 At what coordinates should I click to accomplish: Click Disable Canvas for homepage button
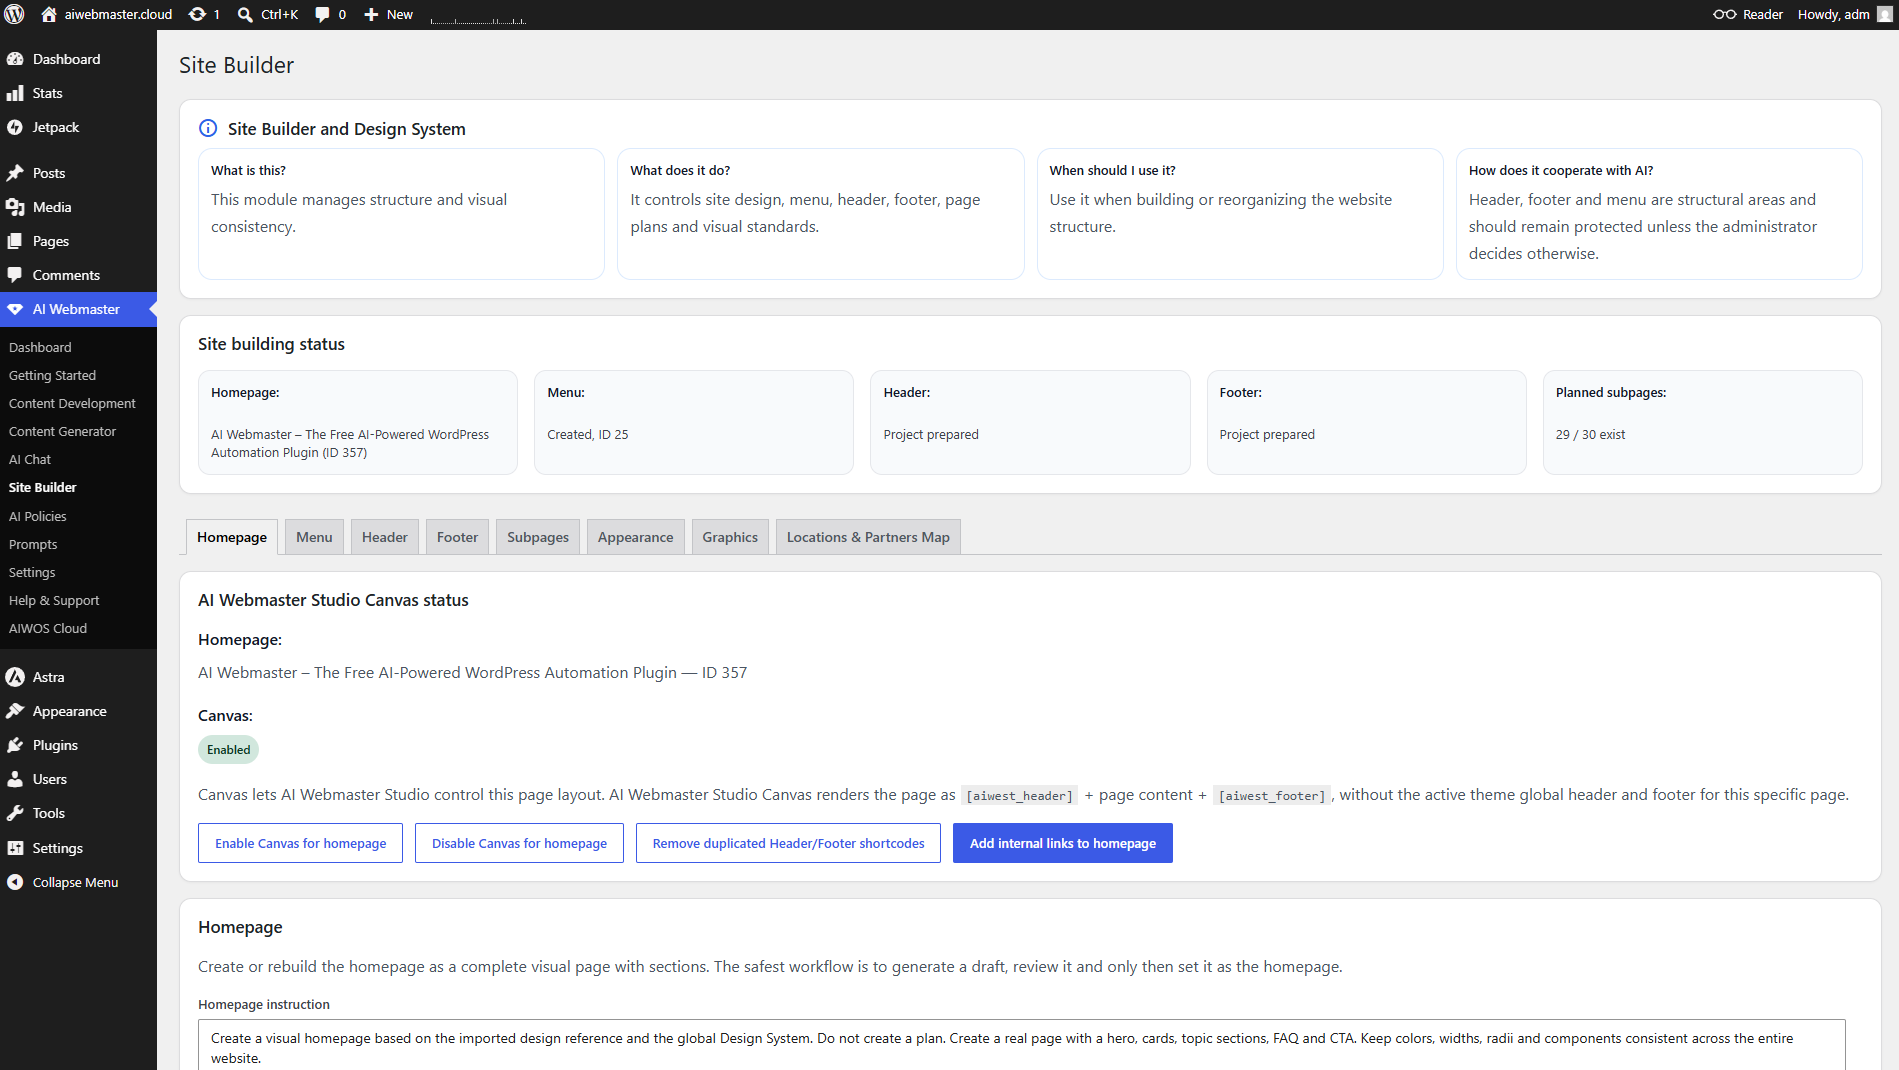[519, 843]
